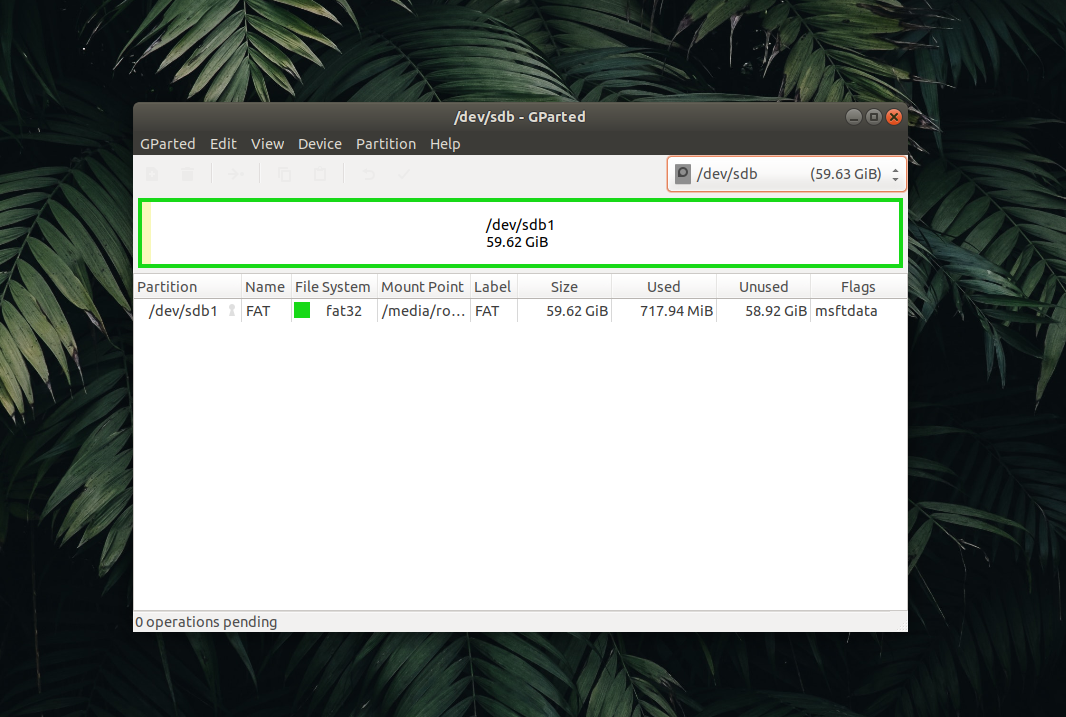Open the Edit menu
Viewport: 1066px width, 717px height.
(223, 144)
